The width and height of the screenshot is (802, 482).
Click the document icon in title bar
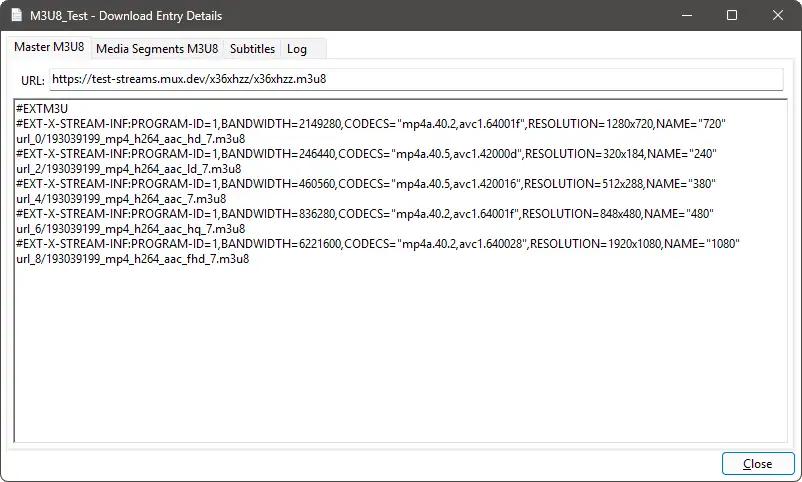tap(16, 15)
